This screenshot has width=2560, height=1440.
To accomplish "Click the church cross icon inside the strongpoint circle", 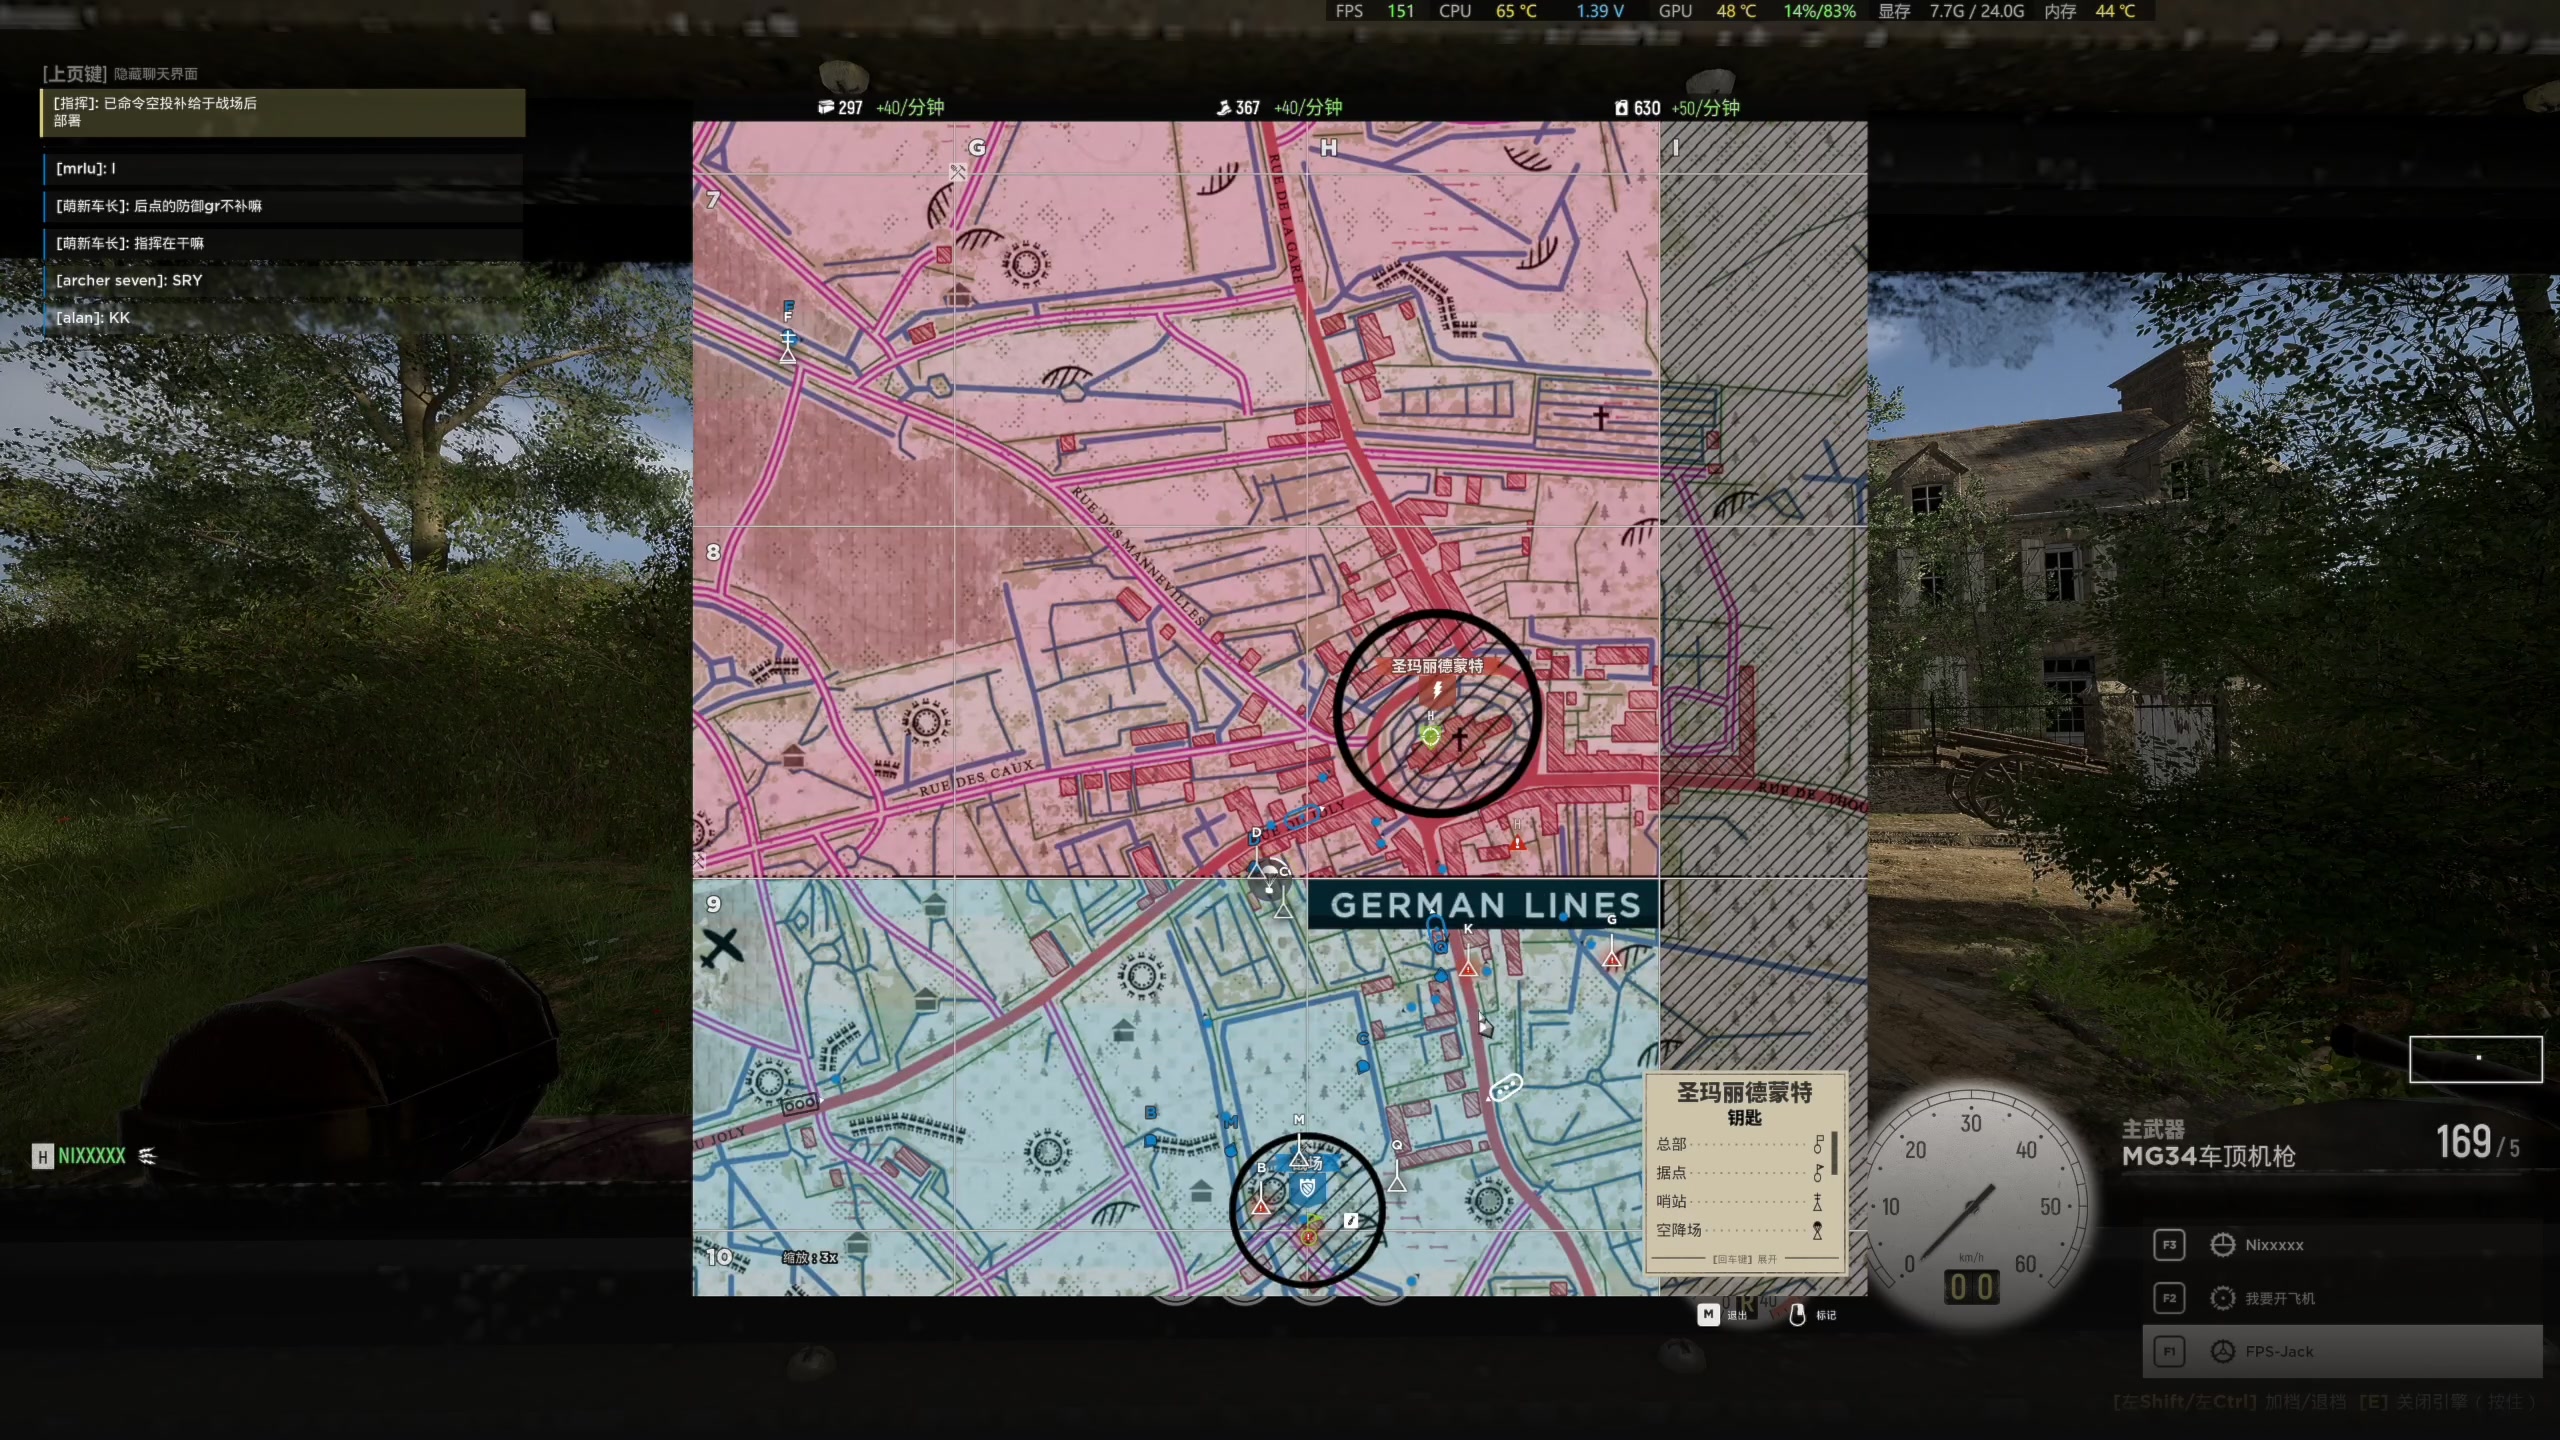I will pyautogui.click(x=1459, y=739).
